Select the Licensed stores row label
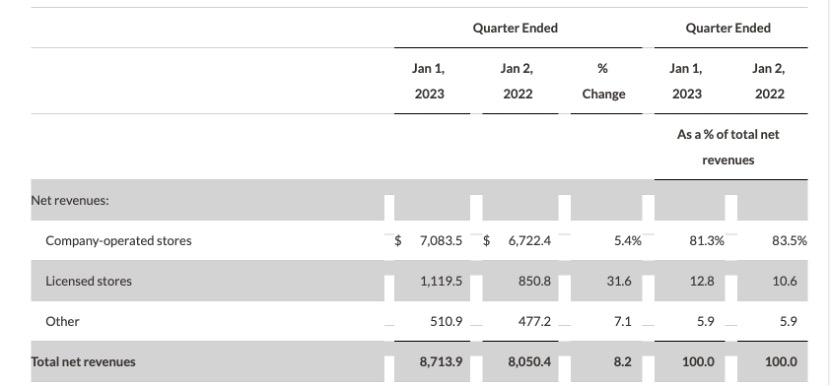 click(x=89, y=281)
